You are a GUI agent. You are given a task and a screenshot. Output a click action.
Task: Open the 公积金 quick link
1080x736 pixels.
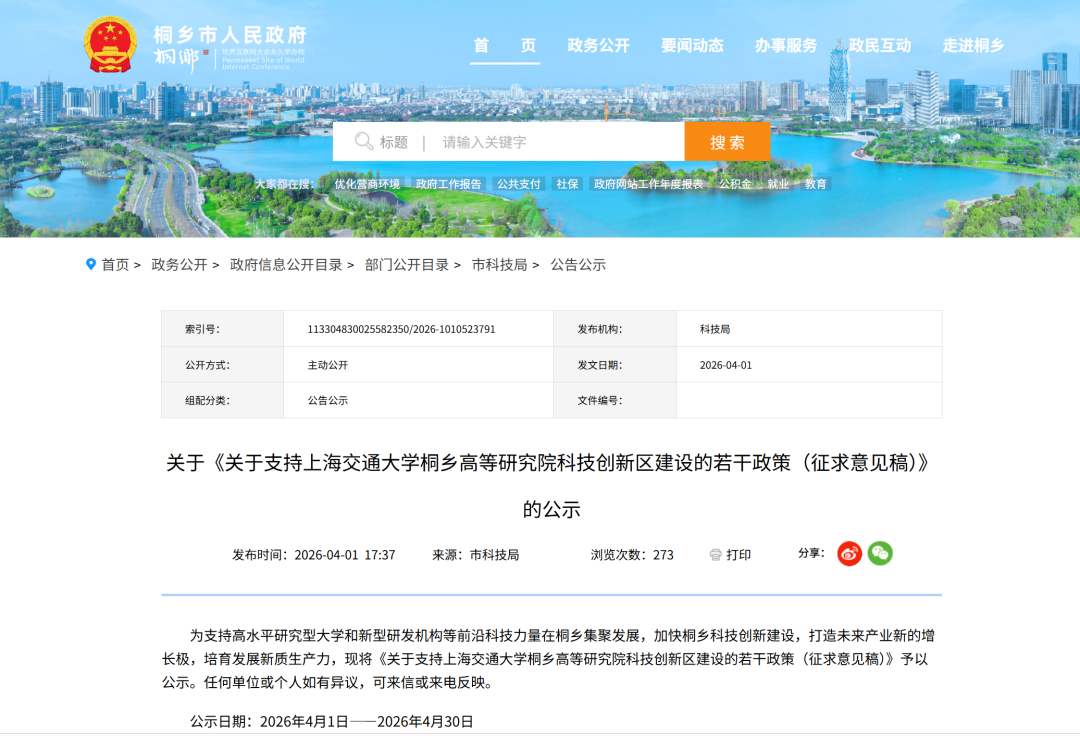(x=735, y=184)
